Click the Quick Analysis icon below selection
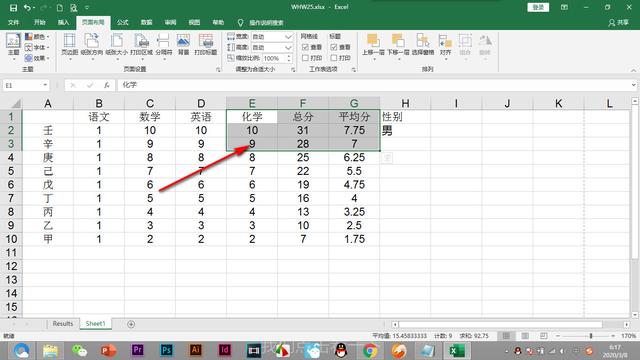Viewport: 640px width, 360px height. pos(387,158)
